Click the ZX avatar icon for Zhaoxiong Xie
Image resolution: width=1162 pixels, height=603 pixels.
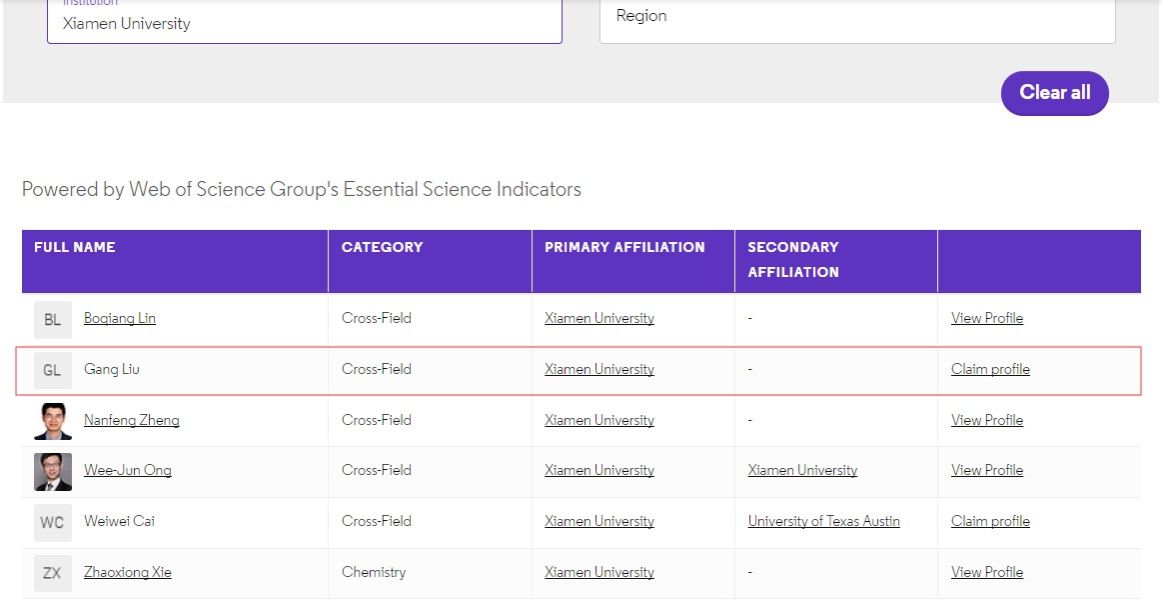coord(52,574)
